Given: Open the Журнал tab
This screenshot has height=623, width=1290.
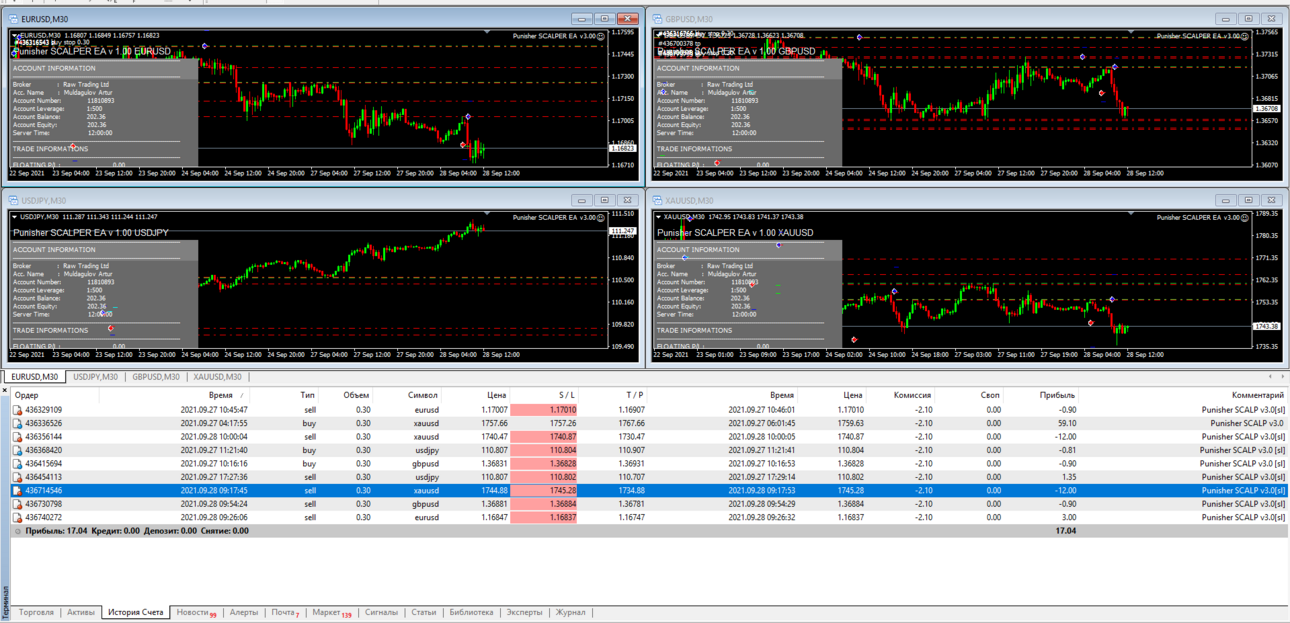Looking at the screenshot, I should tap(570, 612).
